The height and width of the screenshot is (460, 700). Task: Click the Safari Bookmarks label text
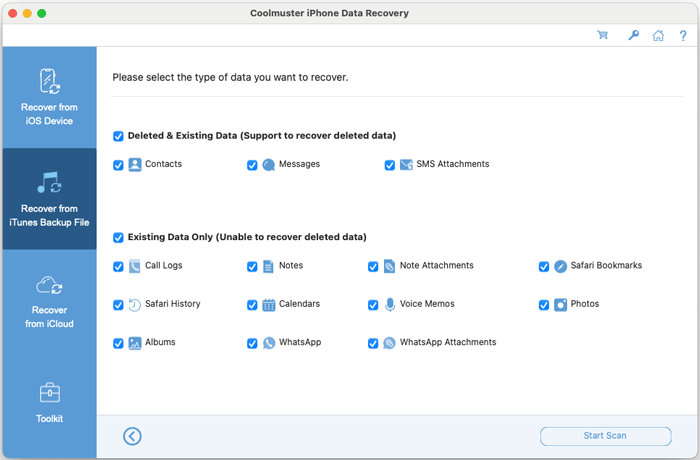pos(606,265)
